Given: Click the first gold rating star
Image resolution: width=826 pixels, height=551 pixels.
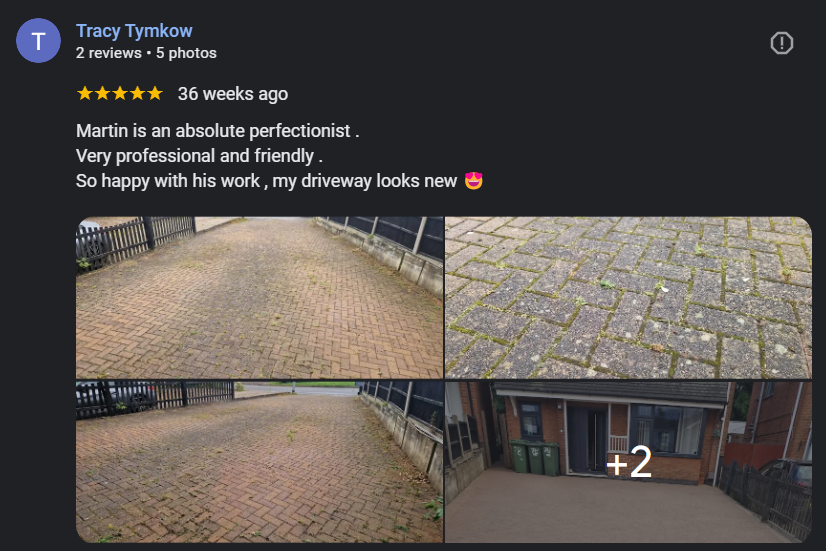Looking at the screenshot, I should click(85, 94).
